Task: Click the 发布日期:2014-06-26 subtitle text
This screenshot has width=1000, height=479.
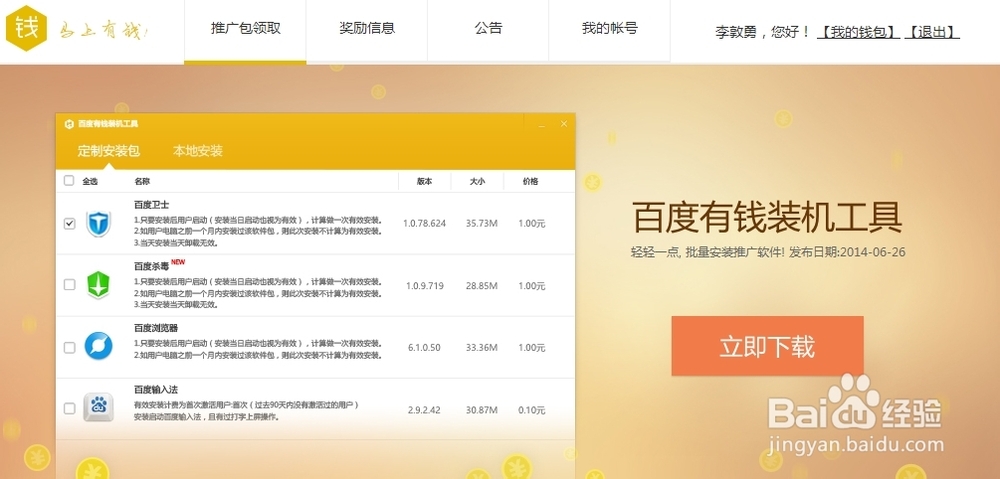Action: click(847, 252)
